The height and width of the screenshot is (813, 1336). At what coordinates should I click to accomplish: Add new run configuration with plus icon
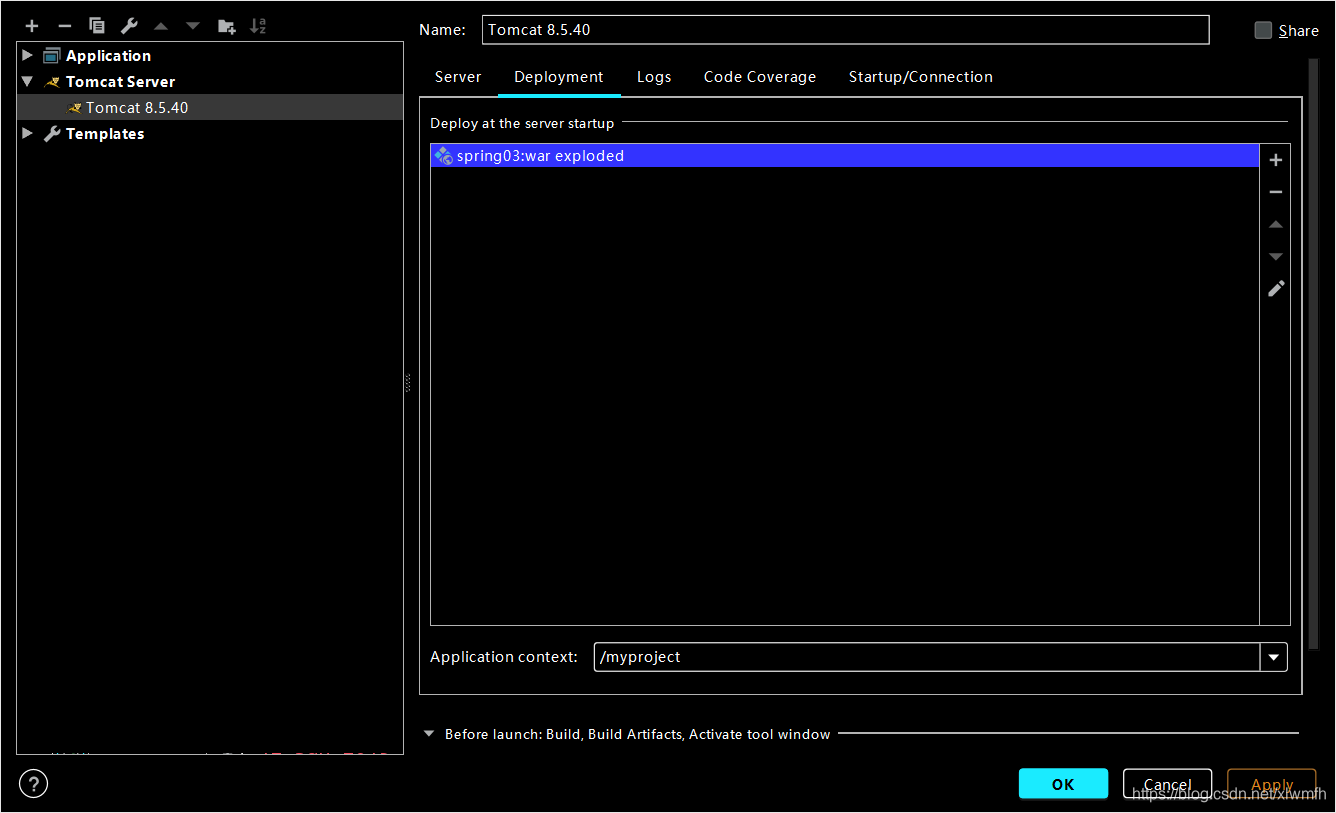pyautogui.click(x=32, y=26)
